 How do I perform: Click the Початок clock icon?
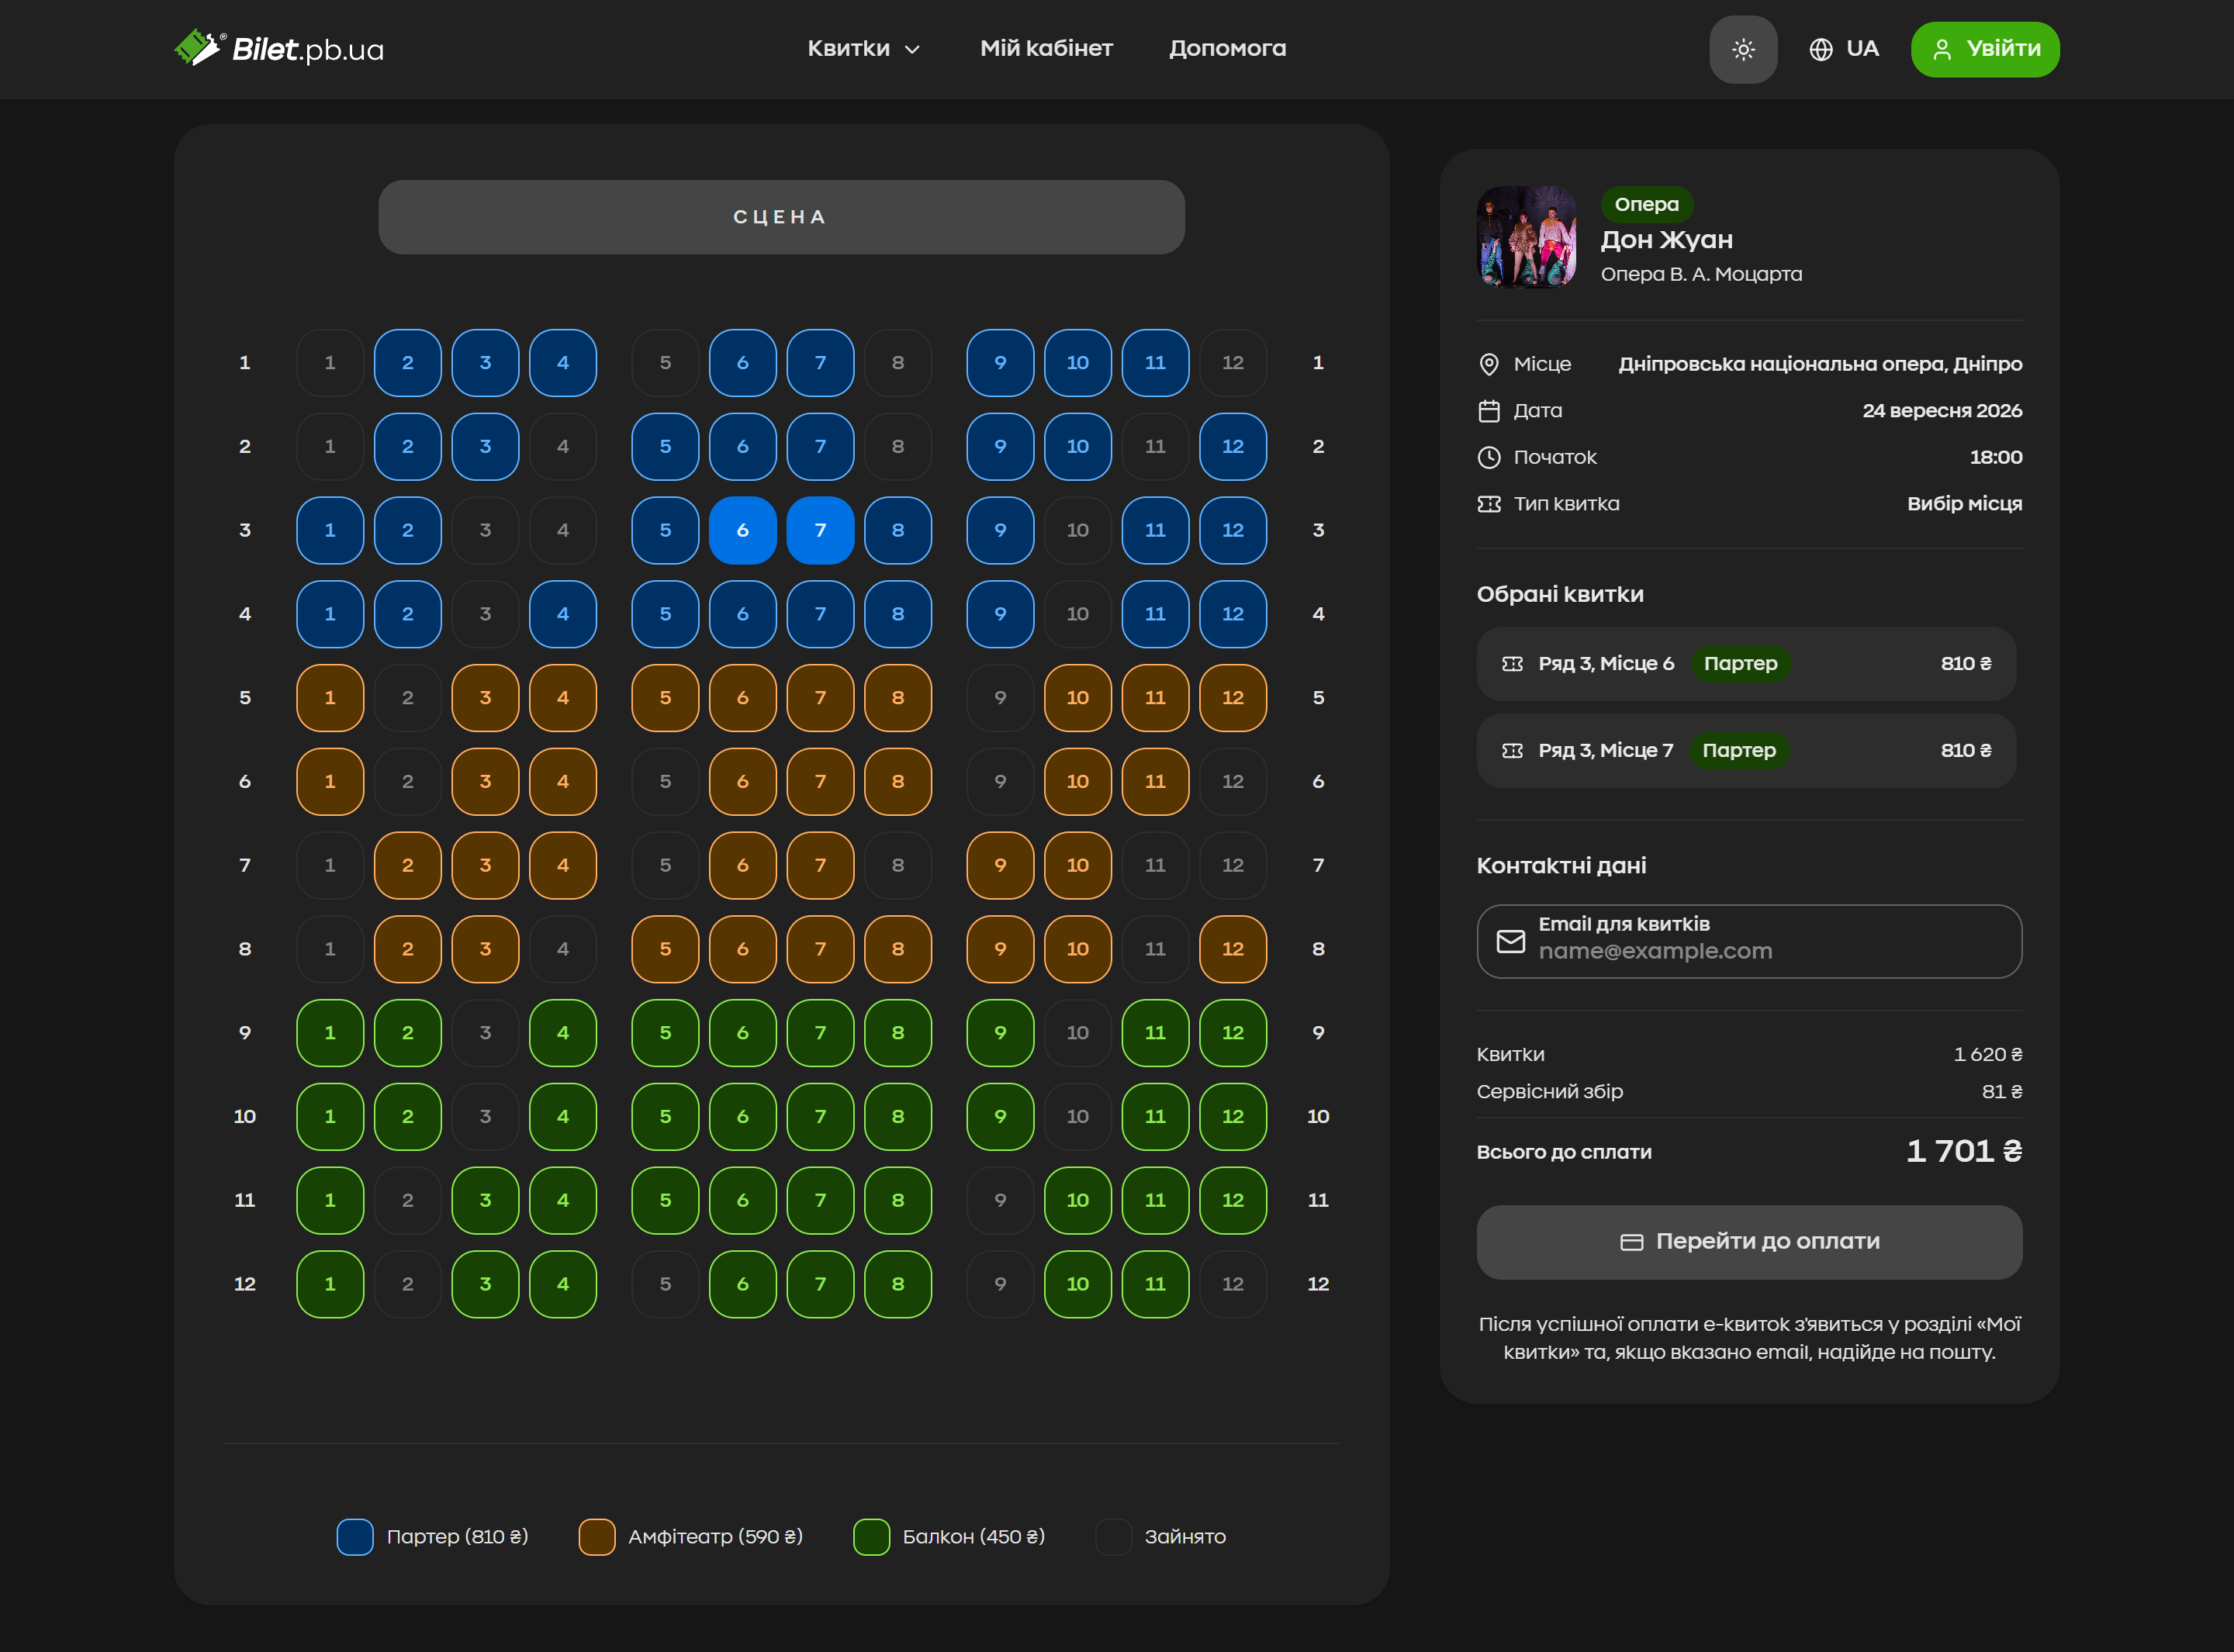[1489, 457]
